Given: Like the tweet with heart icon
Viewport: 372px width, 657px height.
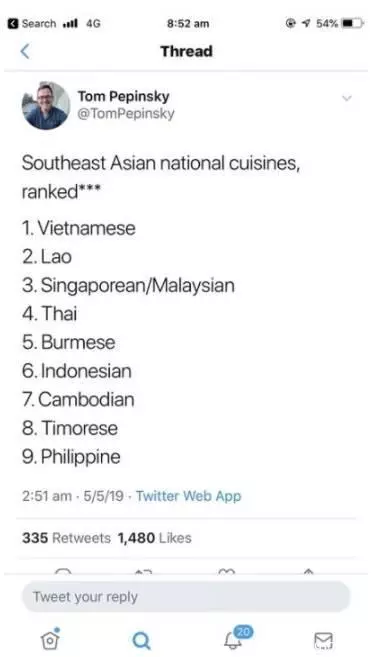Looking at the screenshot, I should (227, 572).
